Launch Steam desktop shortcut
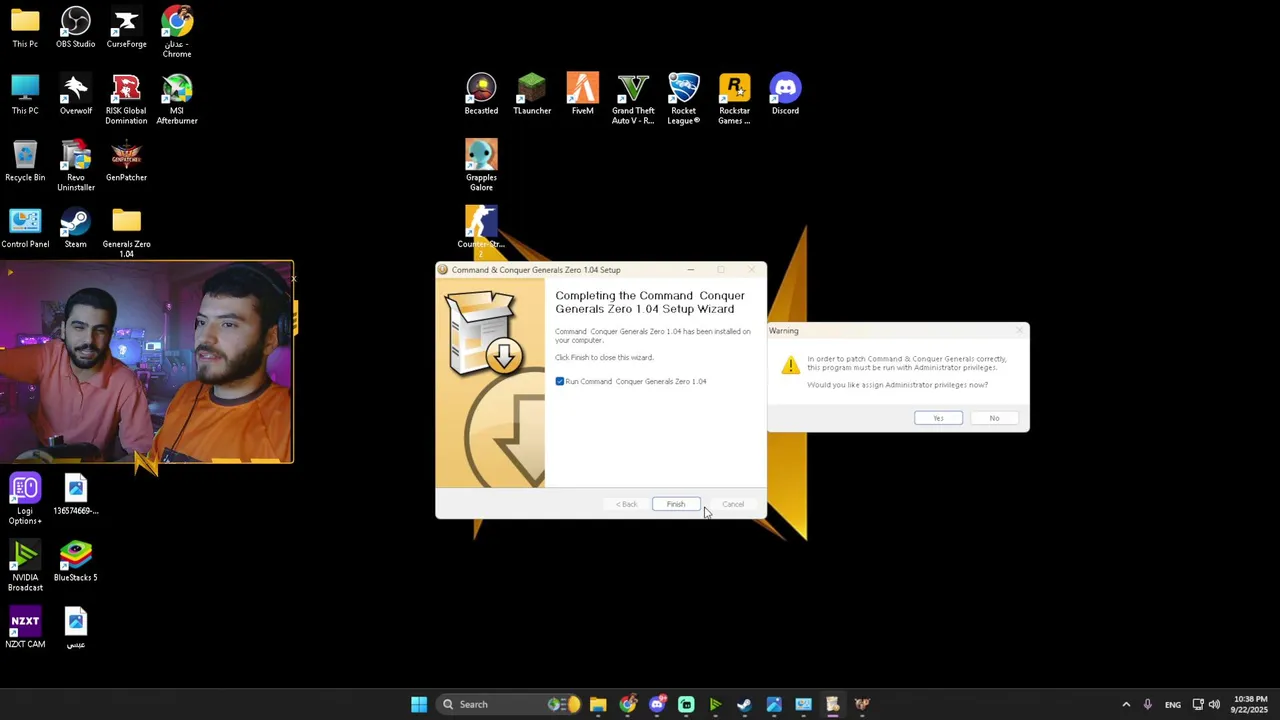The width and height of the screenshot is (1280, 720). click(x=76, y=228)
